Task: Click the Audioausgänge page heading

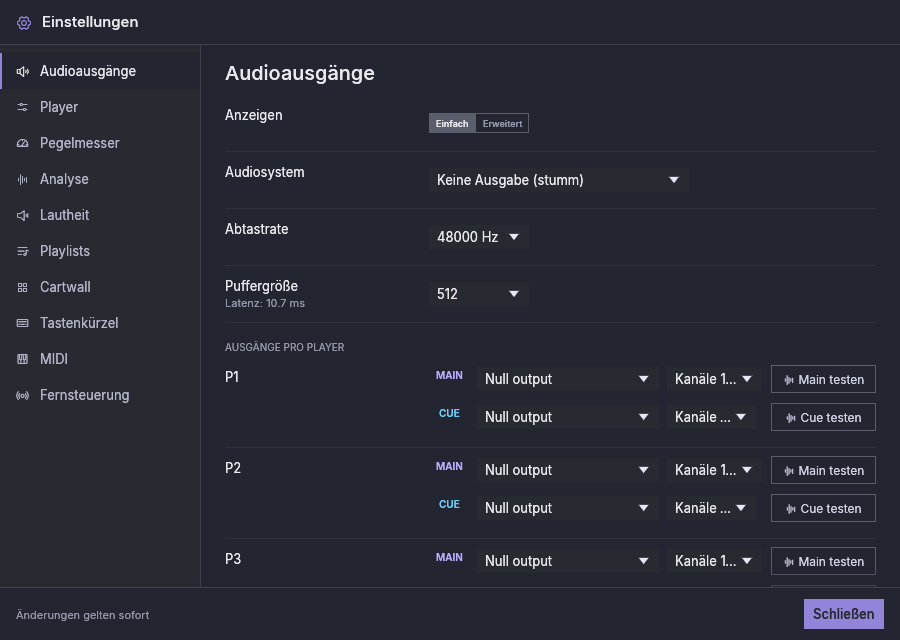Action: tap(300, 73)
